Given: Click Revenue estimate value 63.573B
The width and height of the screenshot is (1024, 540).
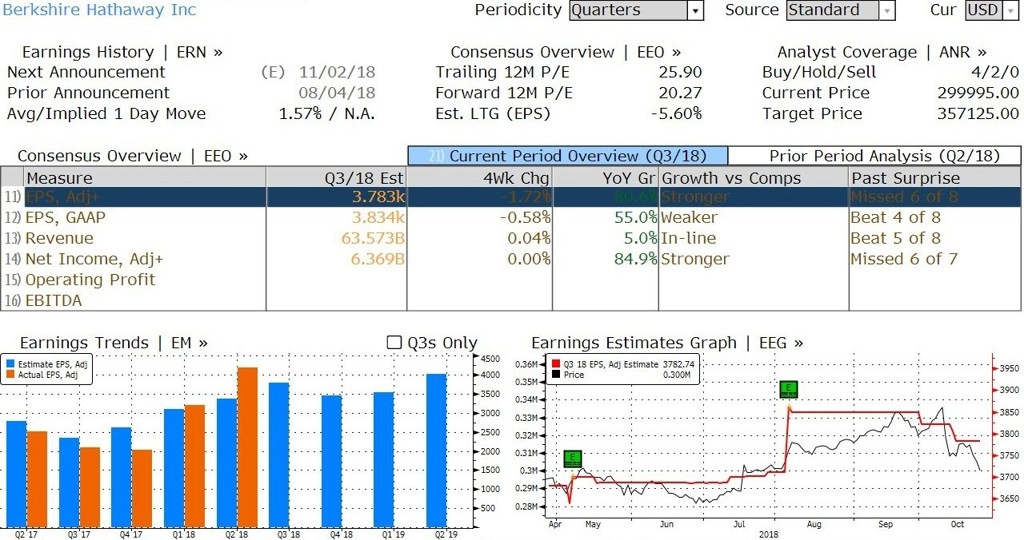Looking at the screenshot, I should pos(372,238).
